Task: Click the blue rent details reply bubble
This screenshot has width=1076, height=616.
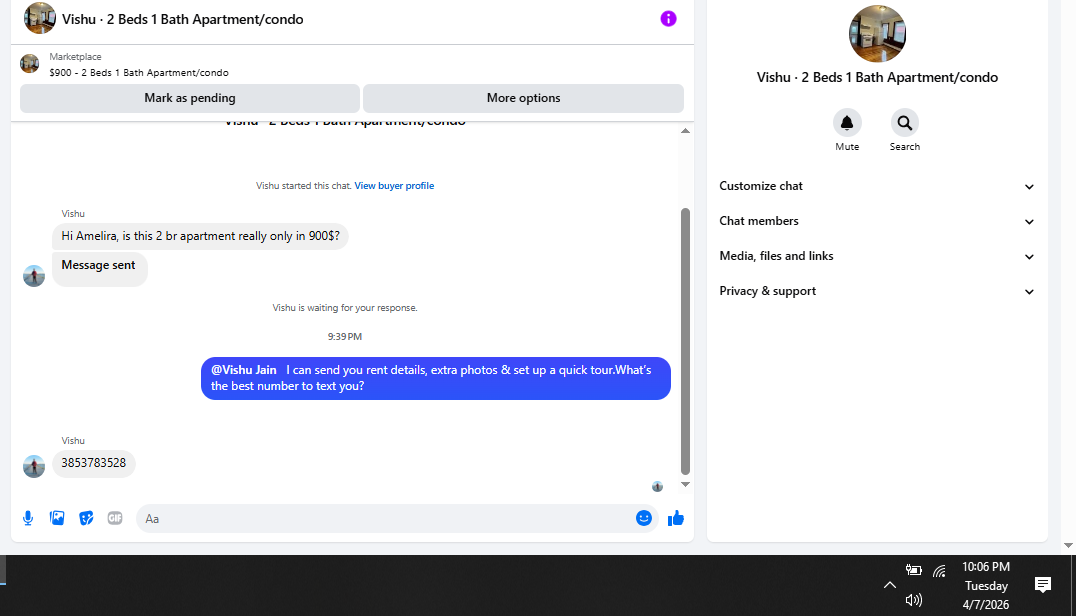Action: 436,378
